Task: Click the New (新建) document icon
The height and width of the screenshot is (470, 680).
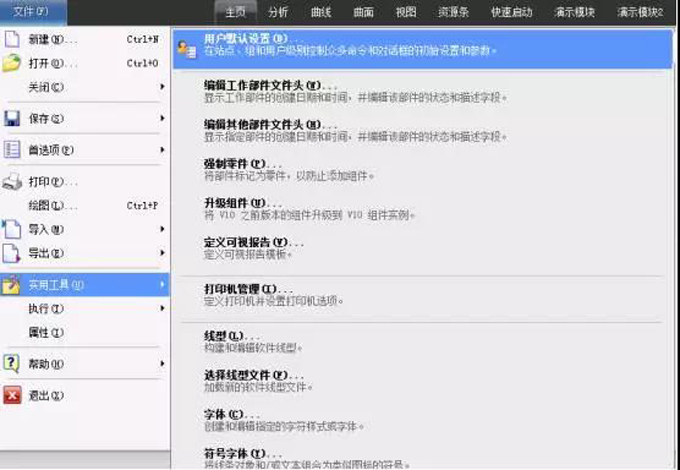Action: 12,40
